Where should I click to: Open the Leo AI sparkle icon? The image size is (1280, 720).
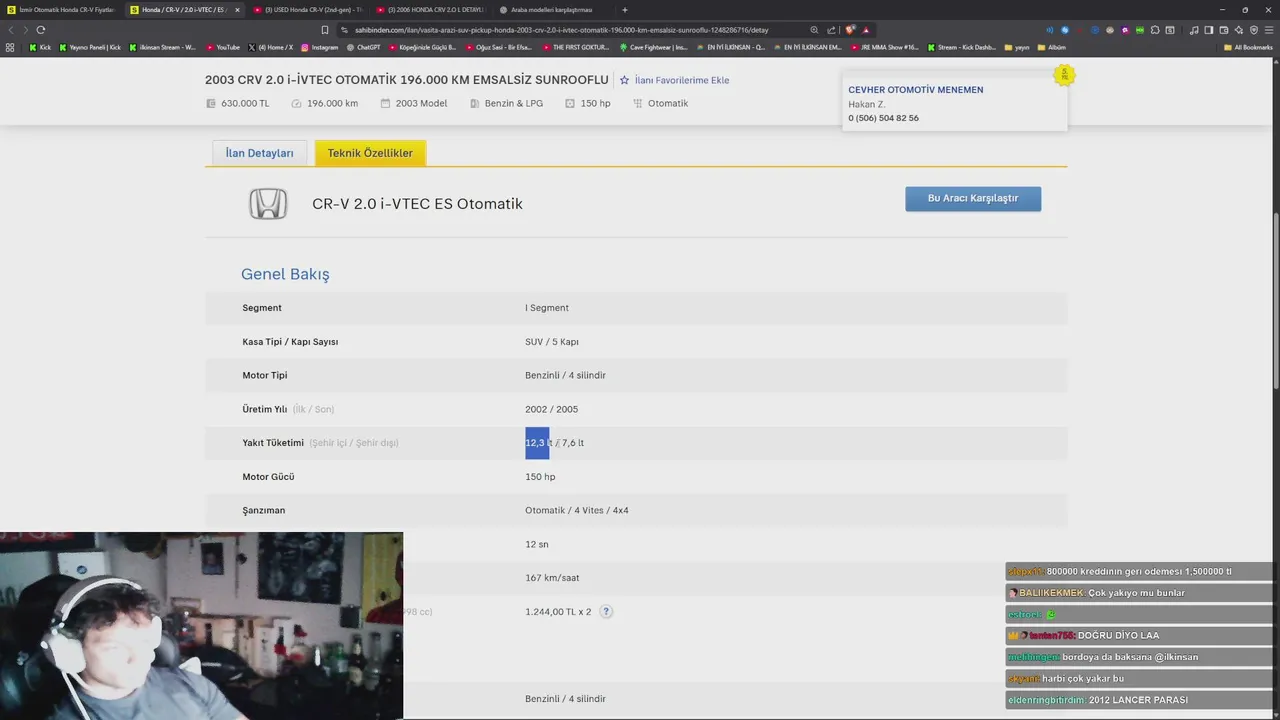click(1239, 30)
